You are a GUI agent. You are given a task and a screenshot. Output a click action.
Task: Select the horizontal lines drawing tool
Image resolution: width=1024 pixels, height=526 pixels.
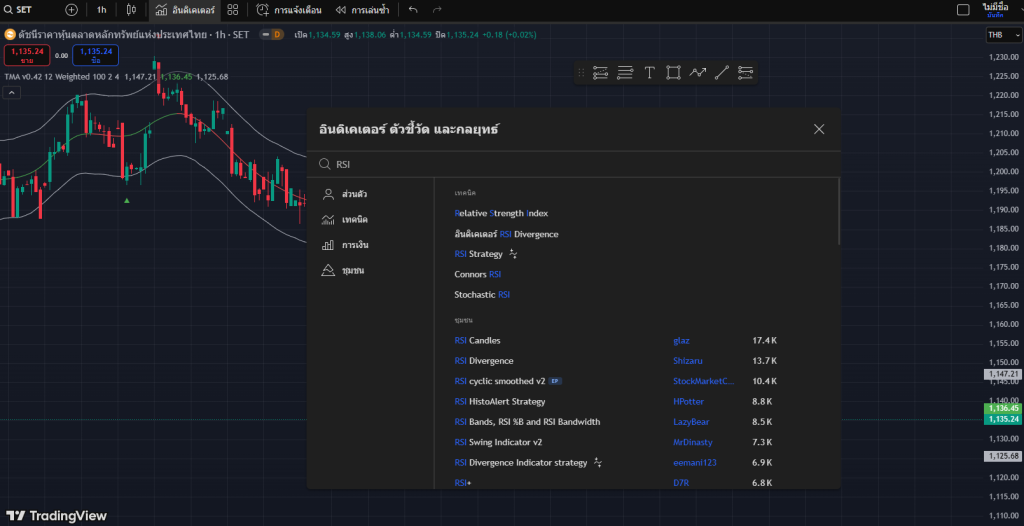click(625, 73)
